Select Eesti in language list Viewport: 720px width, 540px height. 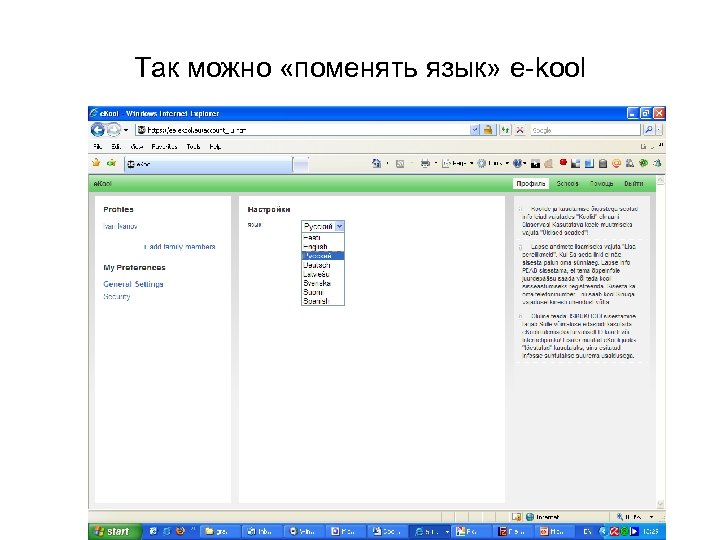point(323,238)
